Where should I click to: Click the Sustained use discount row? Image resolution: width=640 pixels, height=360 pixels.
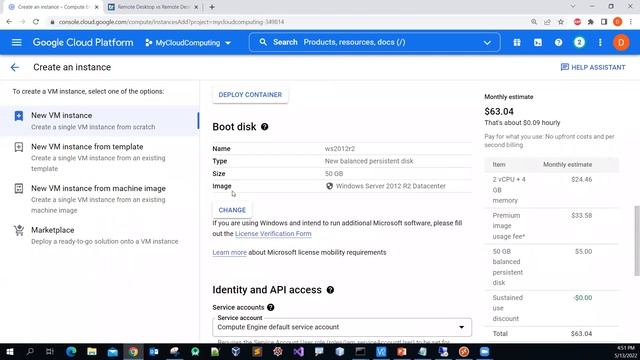tap(551, 308)
